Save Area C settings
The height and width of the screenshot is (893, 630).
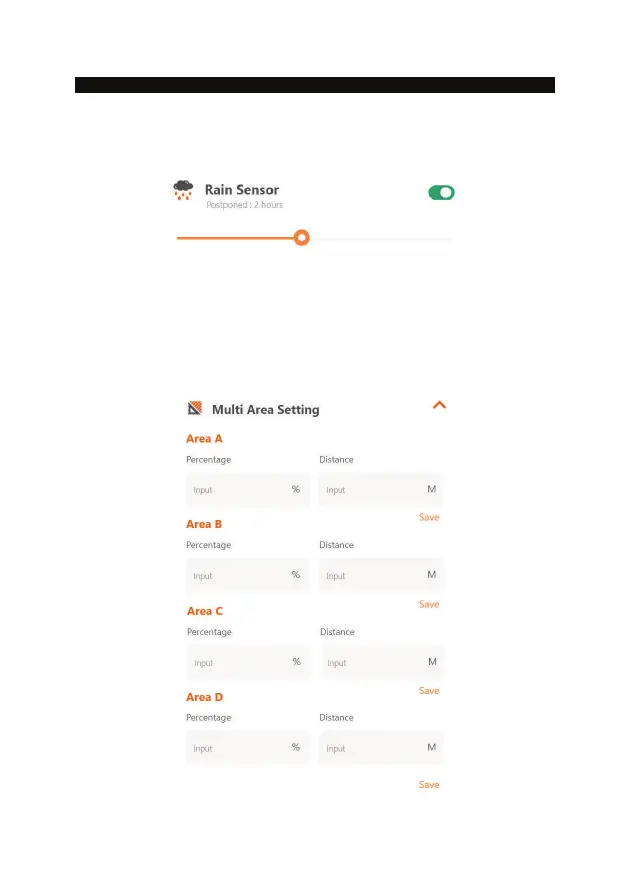tap(429, 691)
